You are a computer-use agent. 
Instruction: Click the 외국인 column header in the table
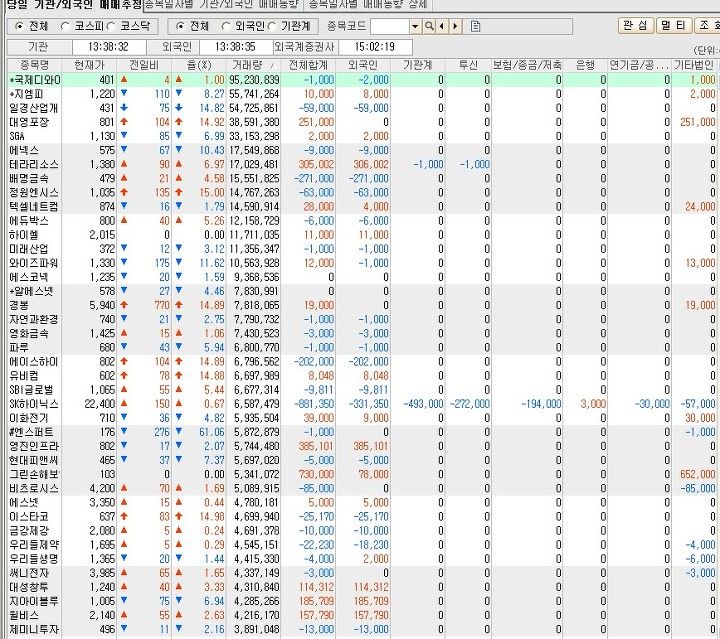[363, 65]
